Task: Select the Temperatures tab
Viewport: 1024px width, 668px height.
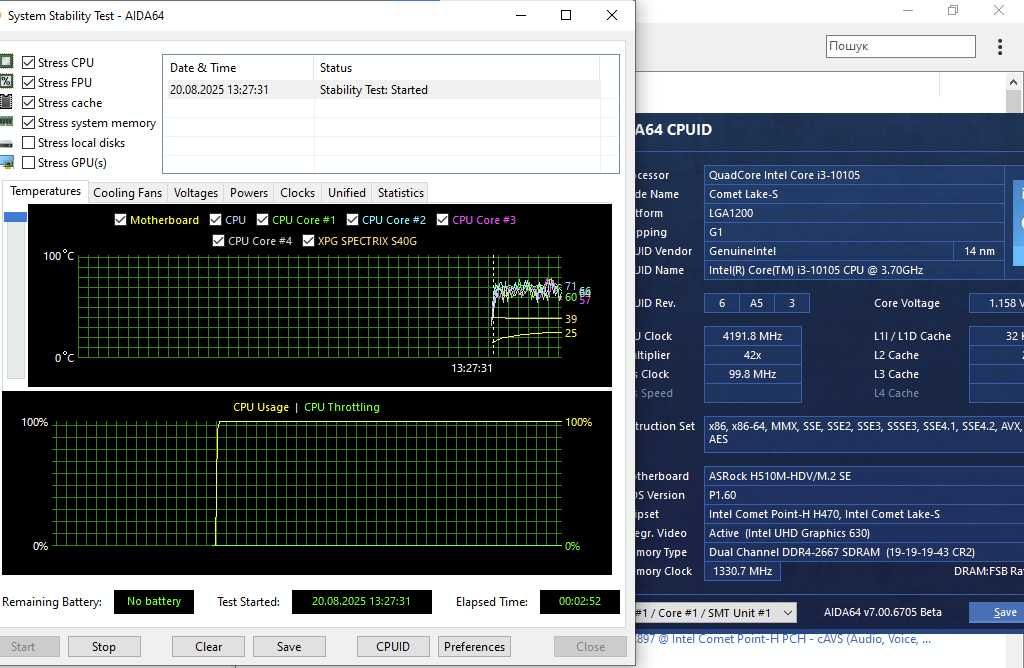Action: point(45,191)
